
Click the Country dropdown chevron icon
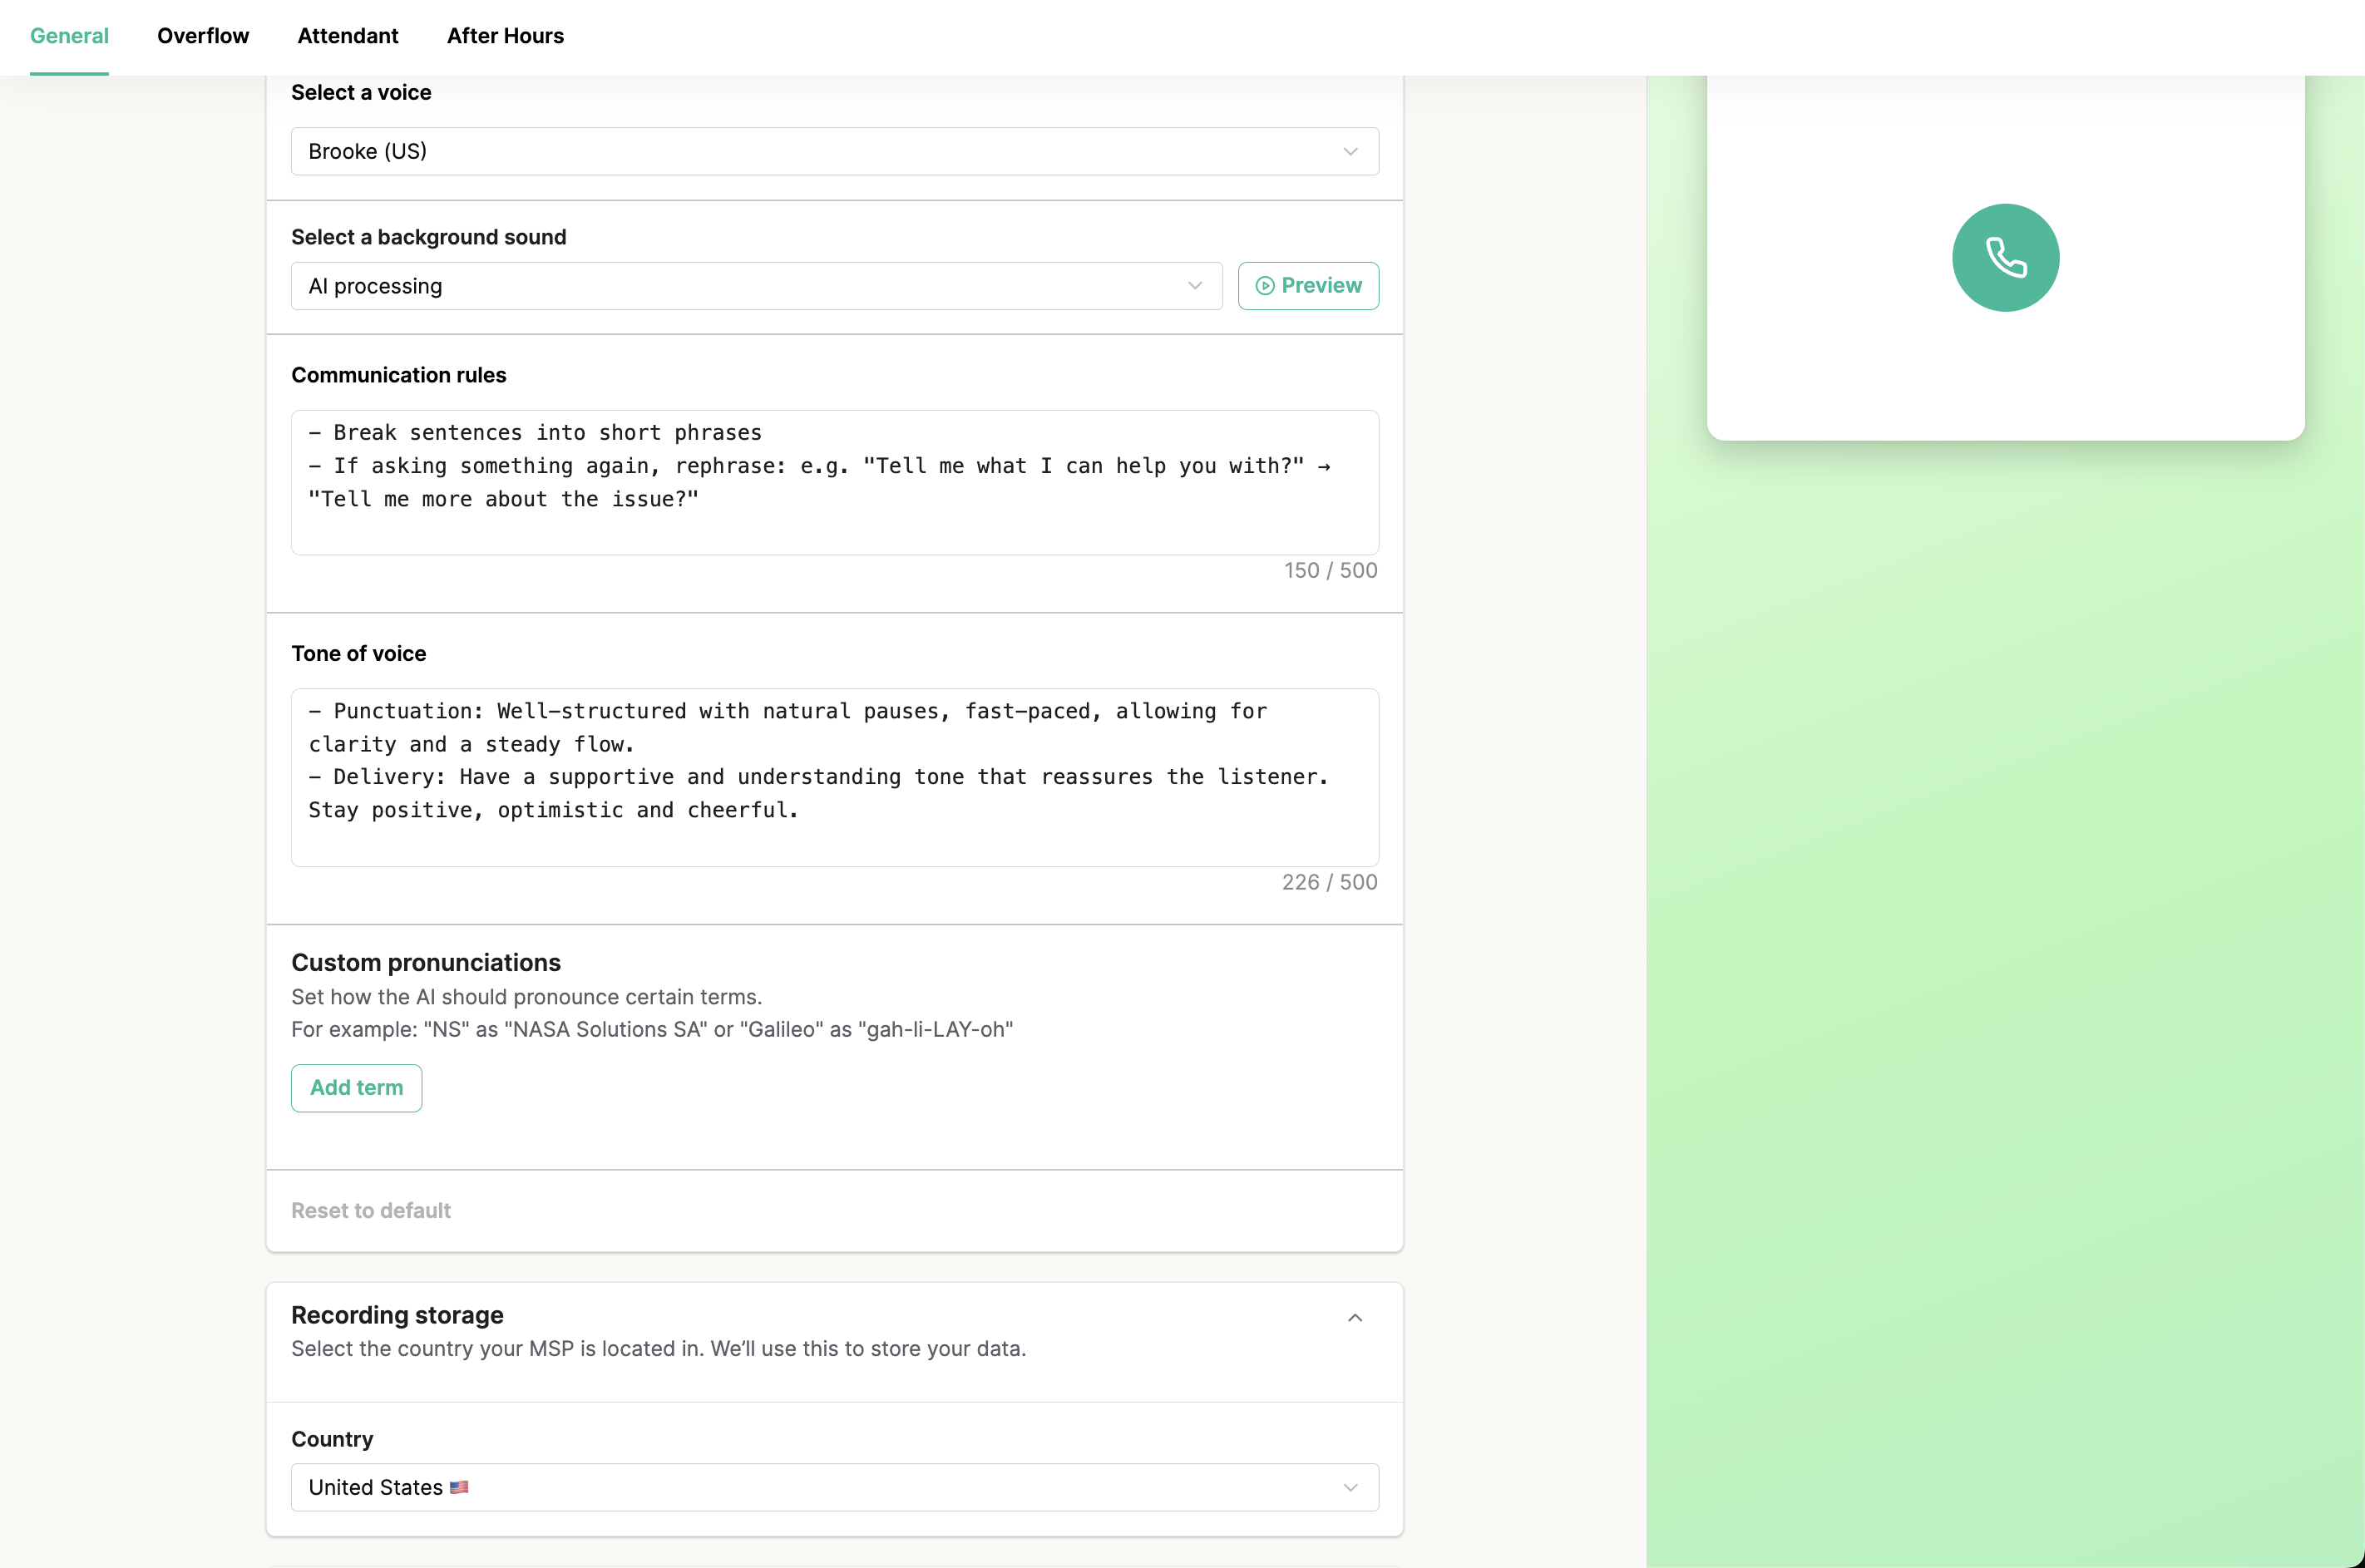click(1350, 1488)
